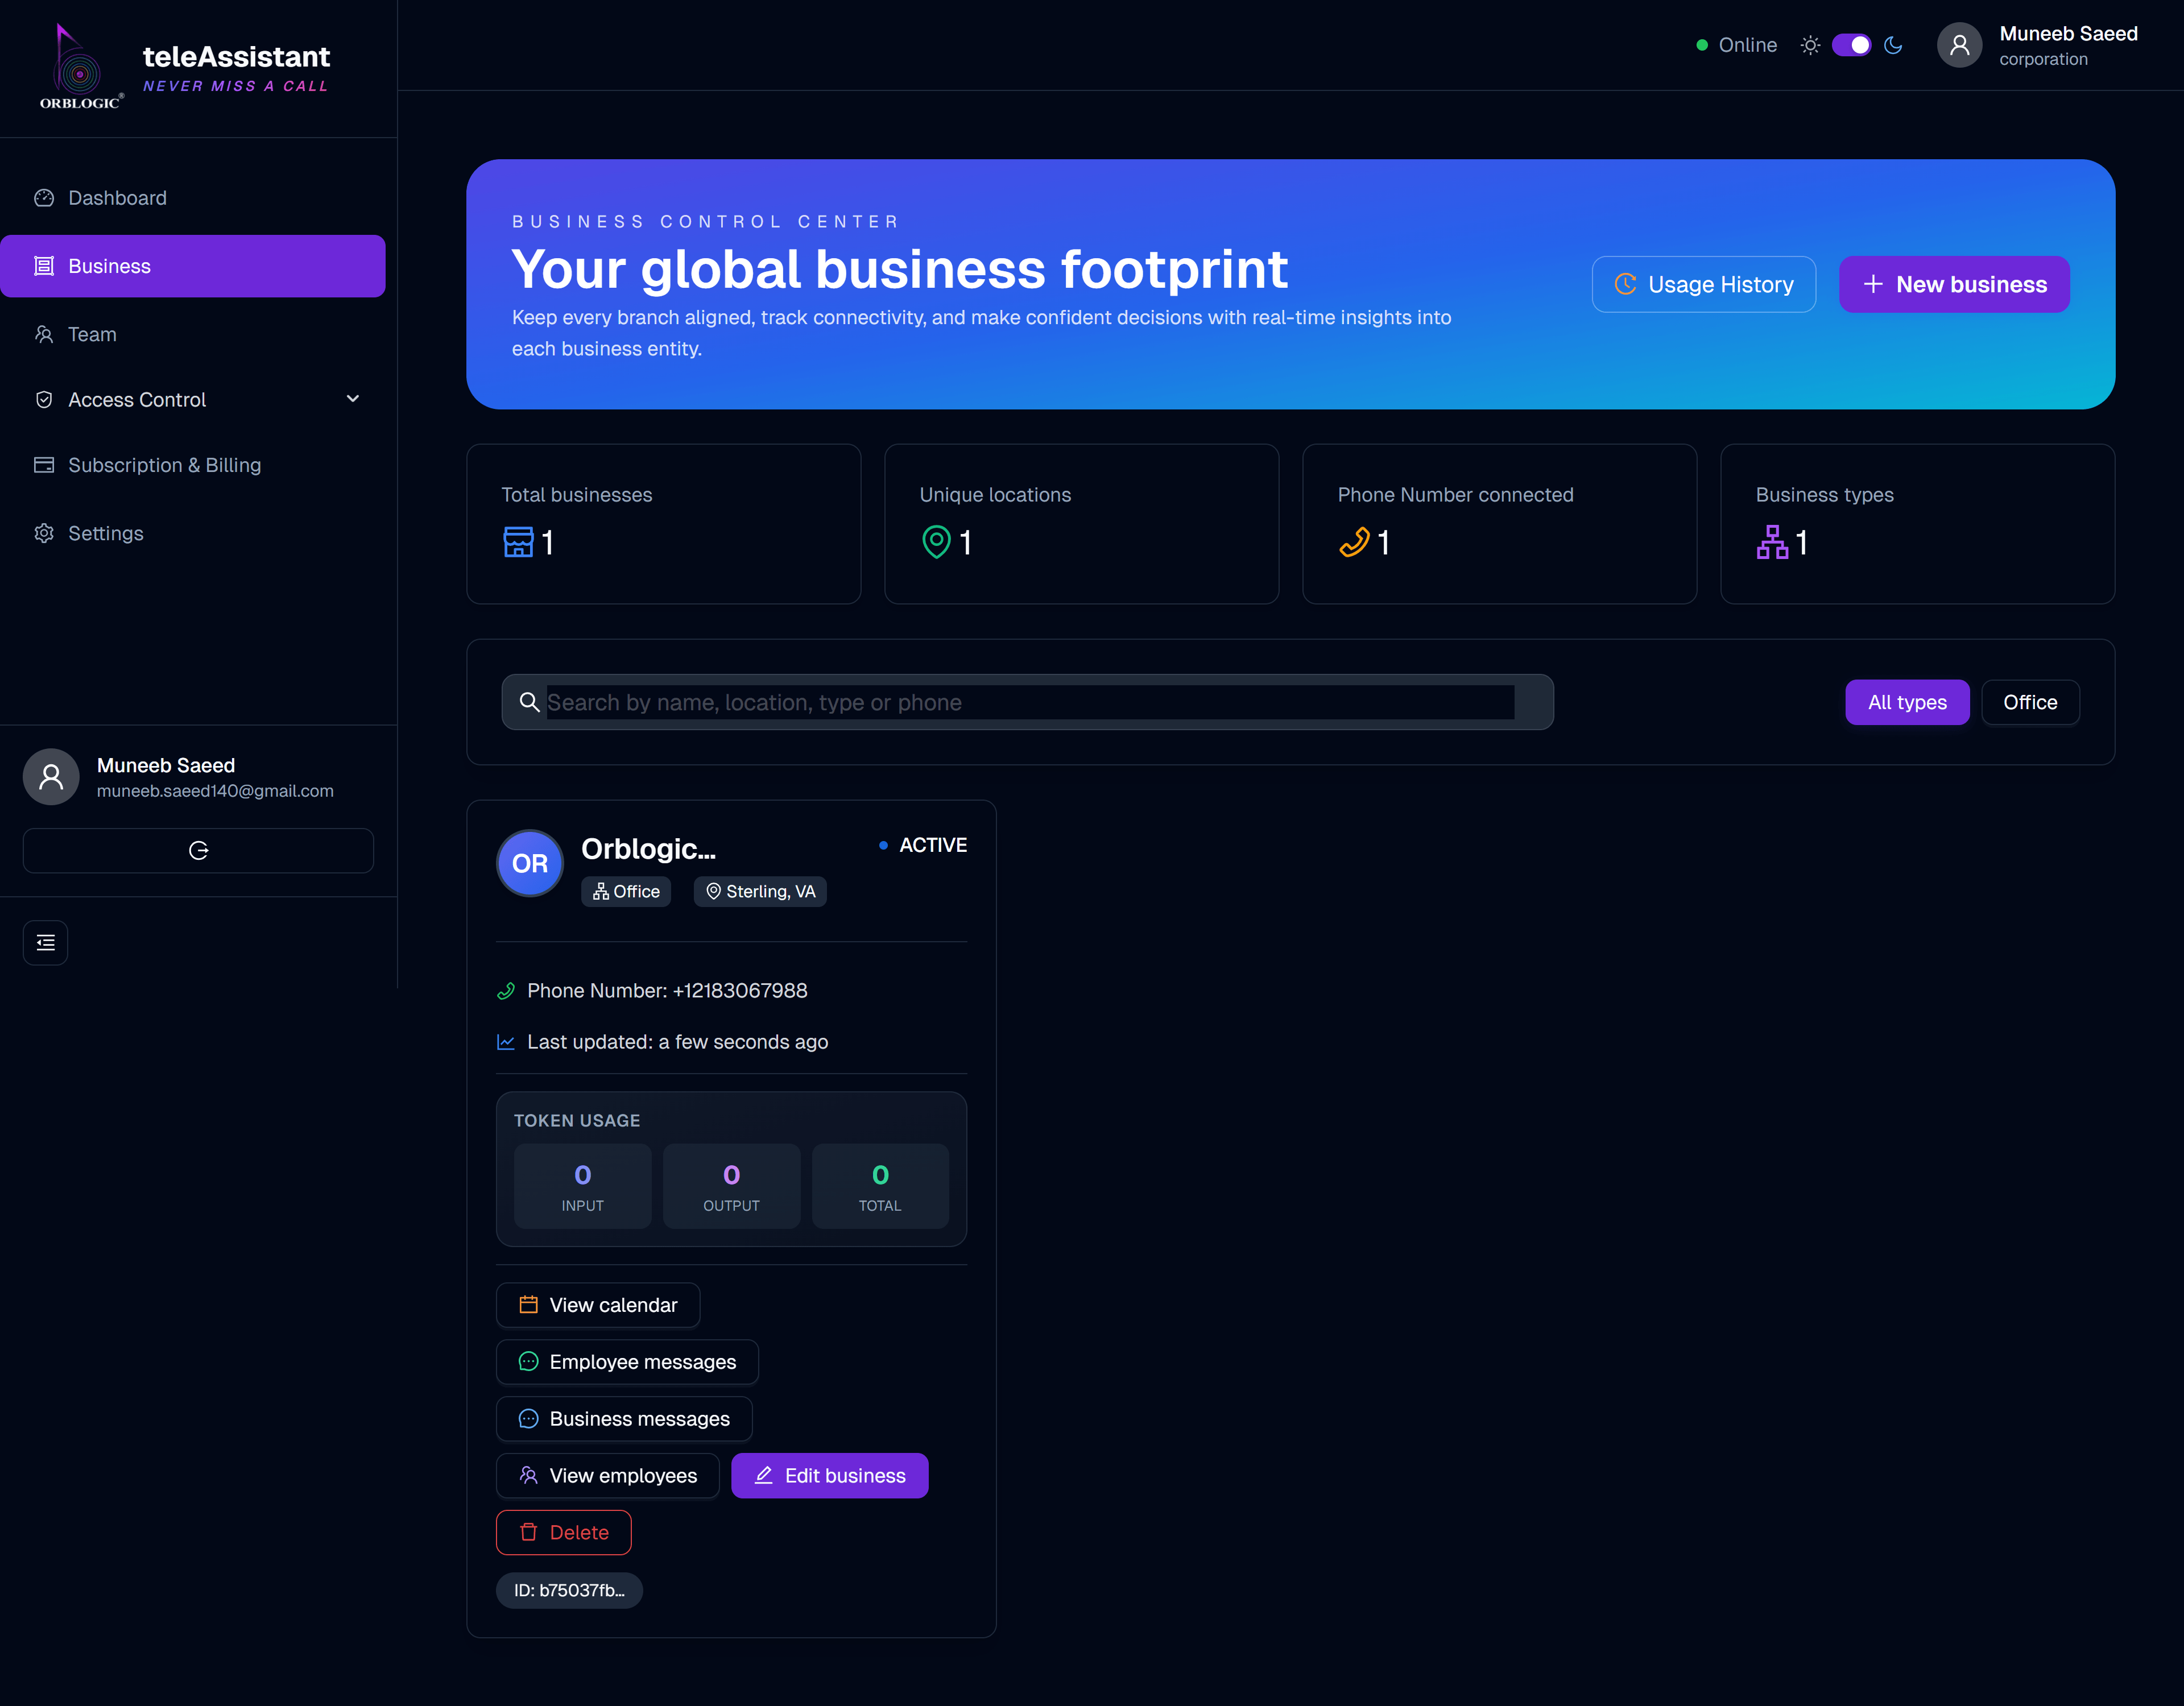
Task: Click the New business button
Action: [1954, 284]
